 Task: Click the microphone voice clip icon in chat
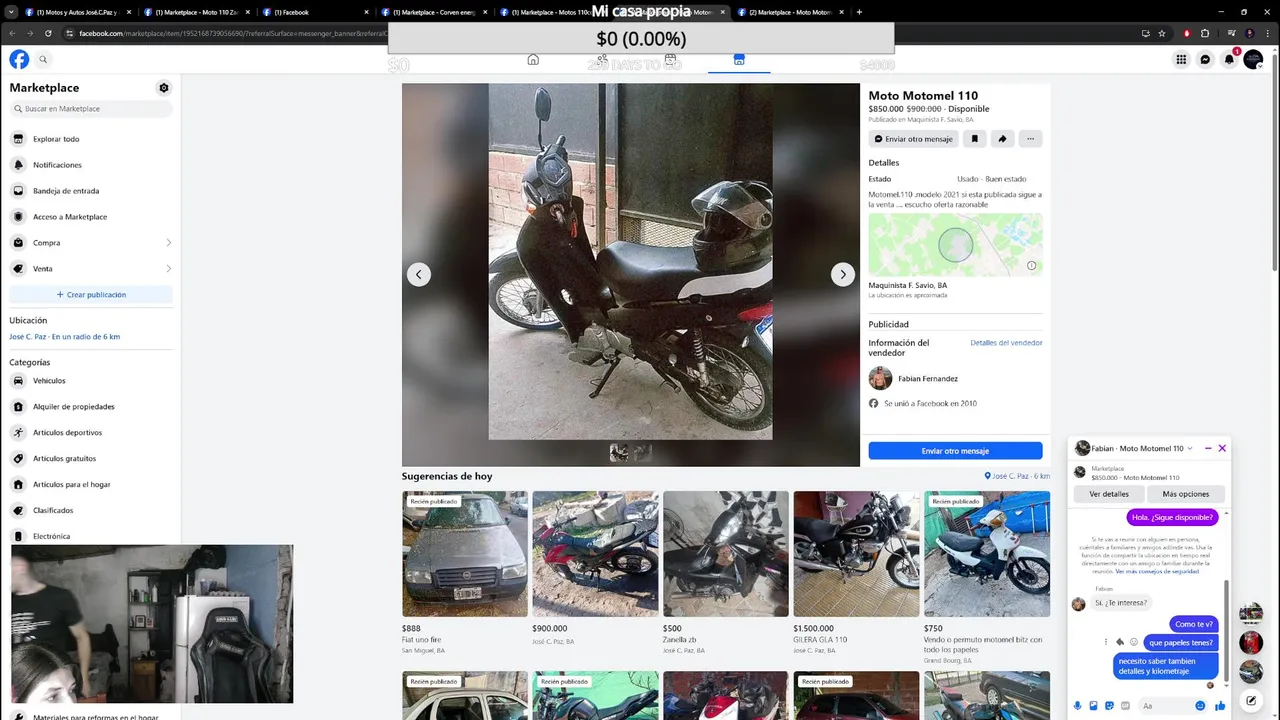[x=1078, y=706]
